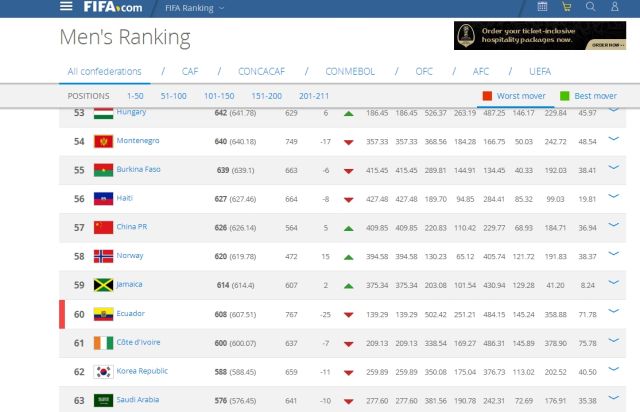Click the red Worst mover swatch
Image resolution: width=640 pixels, height=412 pixels.
pos(487,96)
